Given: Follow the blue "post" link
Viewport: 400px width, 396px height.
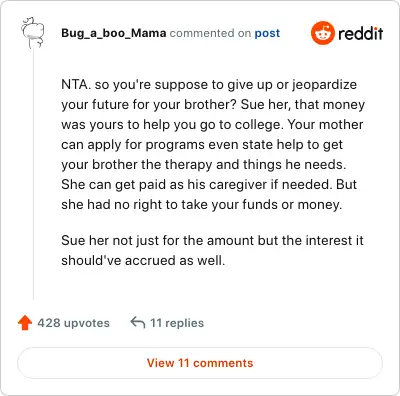Looking at the screenshot, I should tap(267, 33).
